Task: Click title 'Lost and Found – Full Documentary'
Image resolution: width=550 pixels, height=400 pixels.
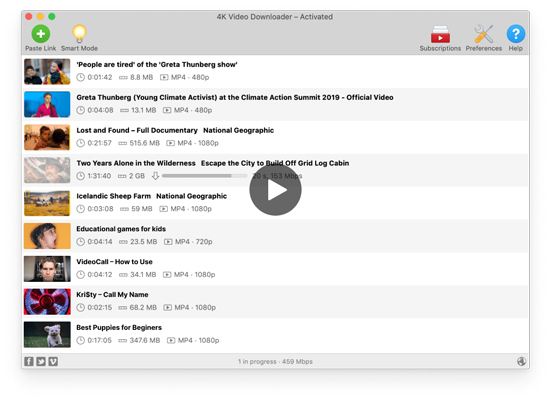Action: (137, 130)
